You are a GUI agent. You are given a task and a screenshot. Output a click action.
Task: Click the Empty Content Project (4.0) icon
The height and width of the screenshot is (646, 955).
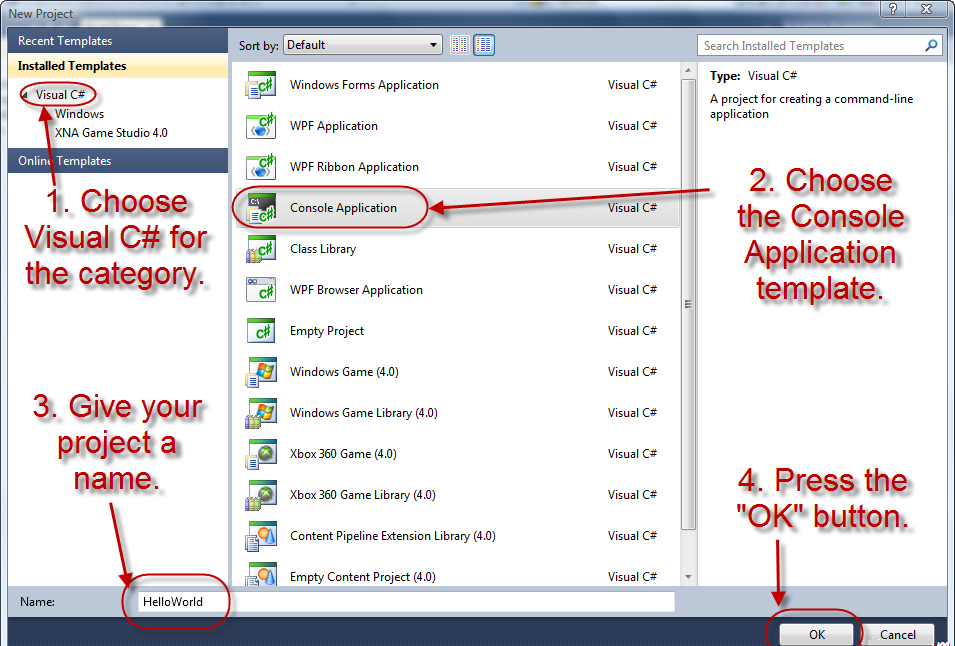coord(261,574)
